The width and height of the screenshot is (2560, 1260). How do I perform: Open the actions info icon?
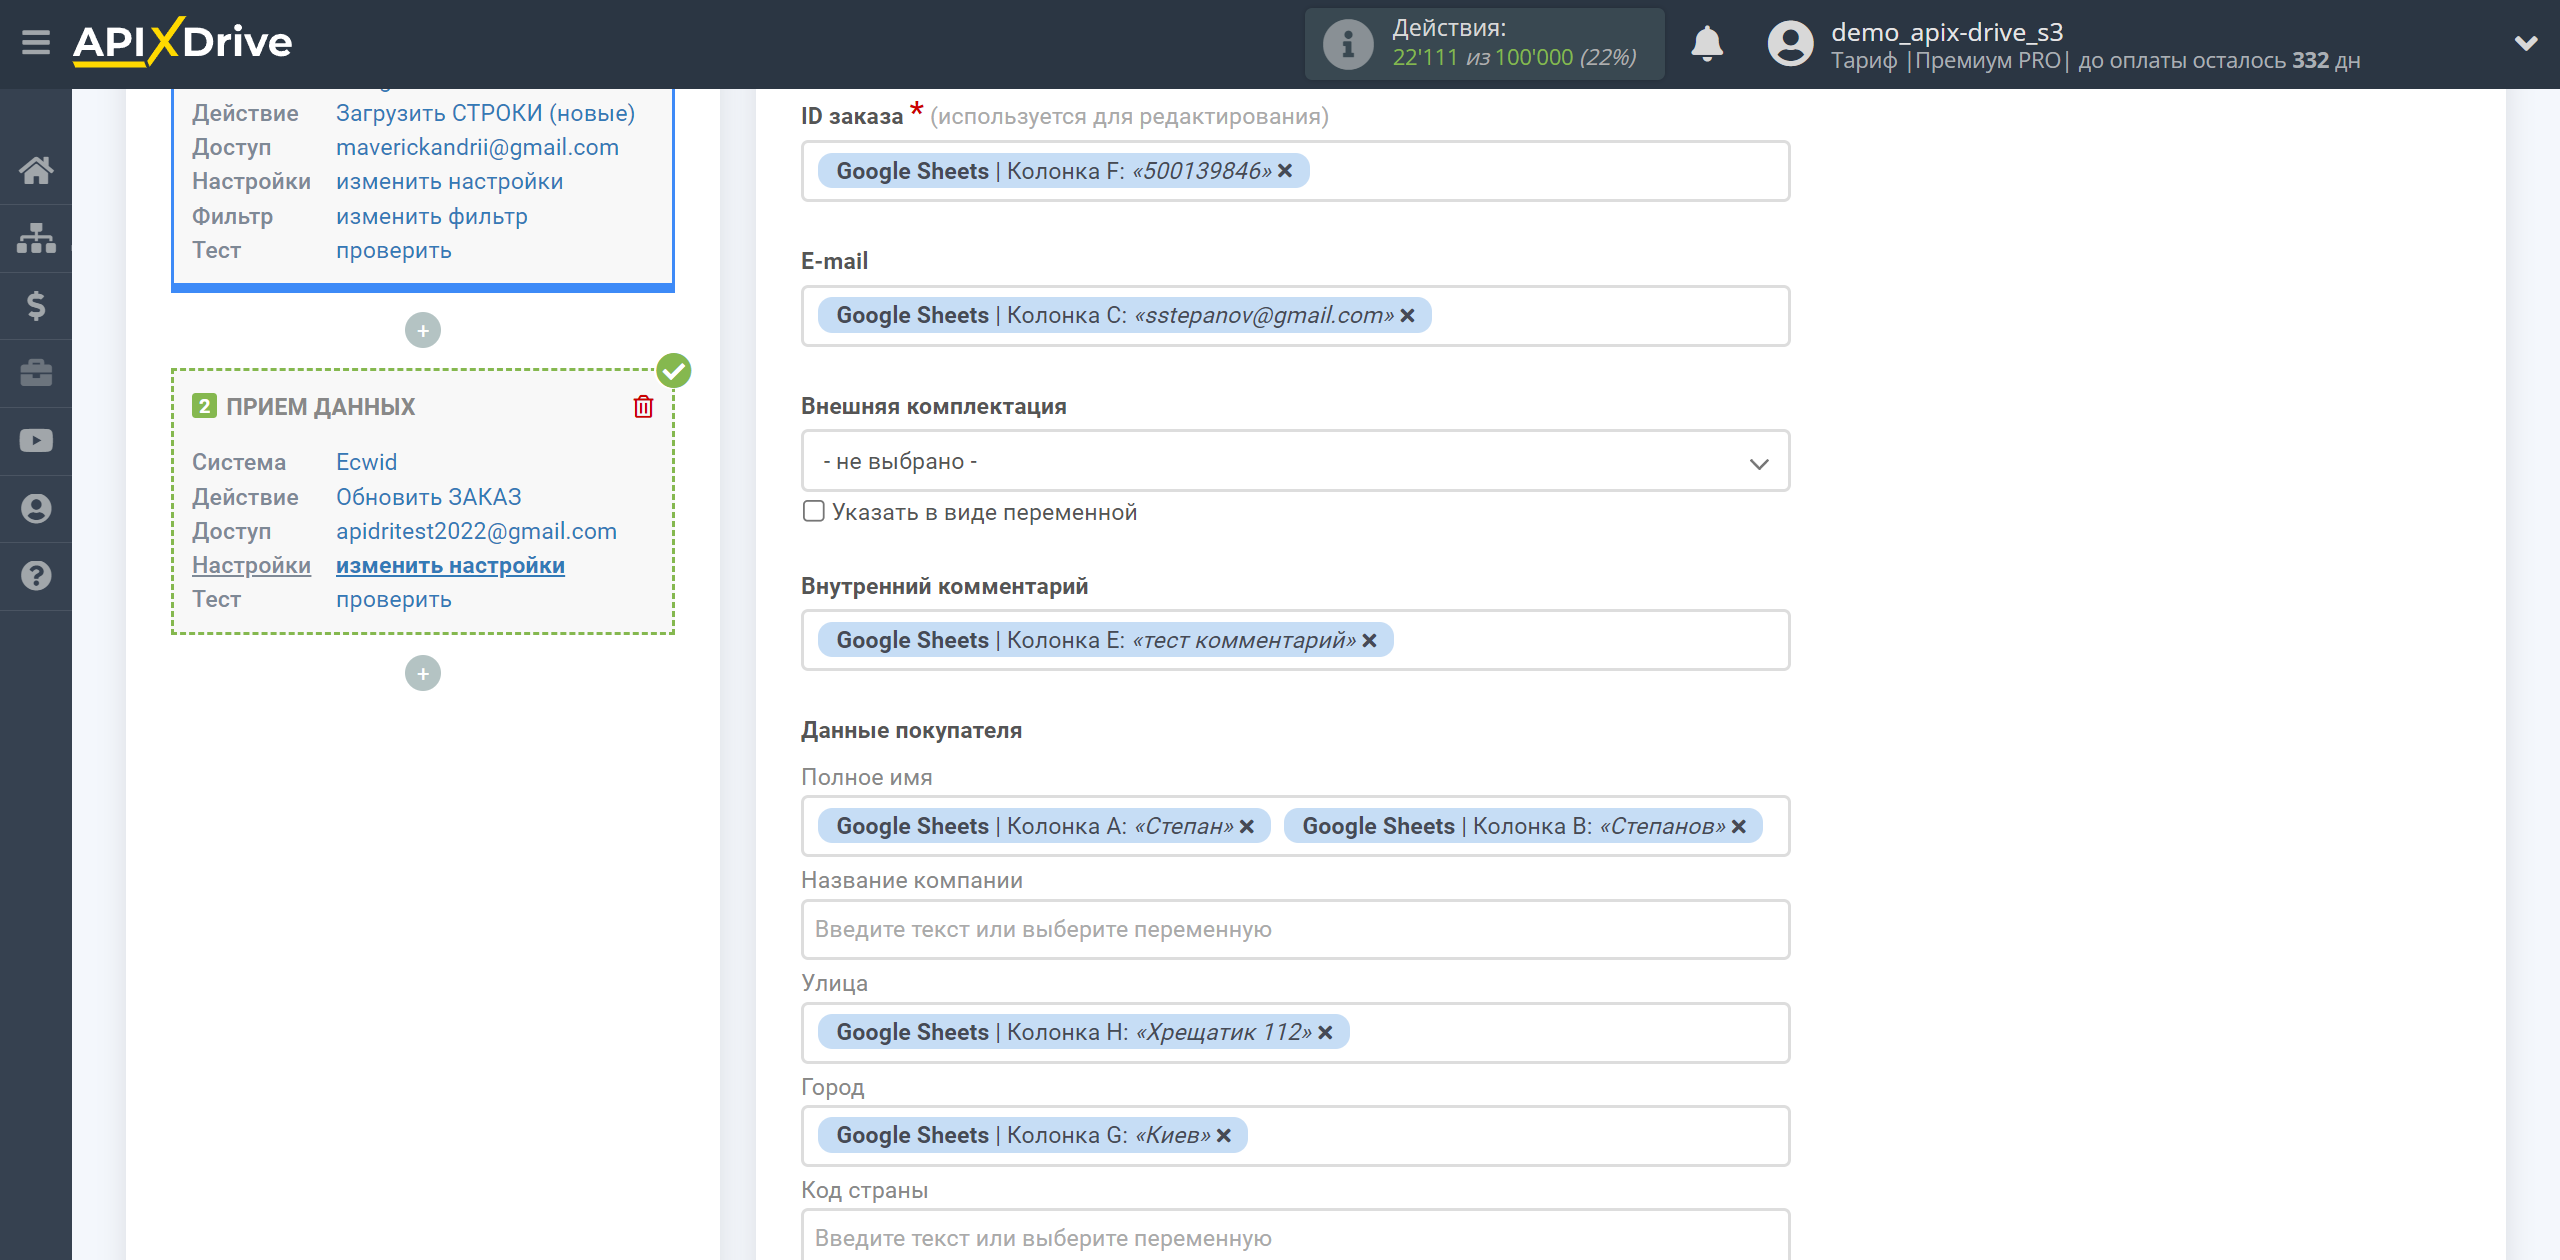1347,44
